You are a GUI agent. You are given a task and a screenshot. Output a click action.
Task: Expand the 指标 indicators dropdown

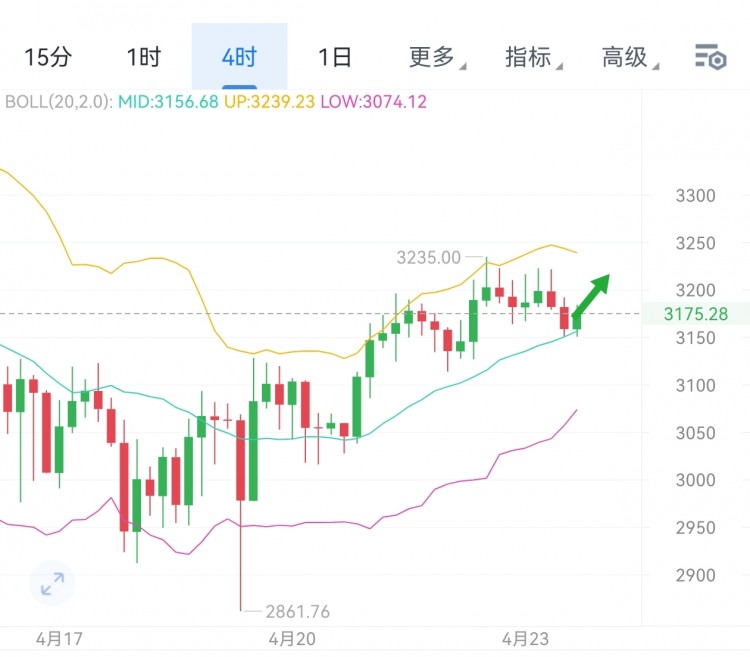(532, 57)
